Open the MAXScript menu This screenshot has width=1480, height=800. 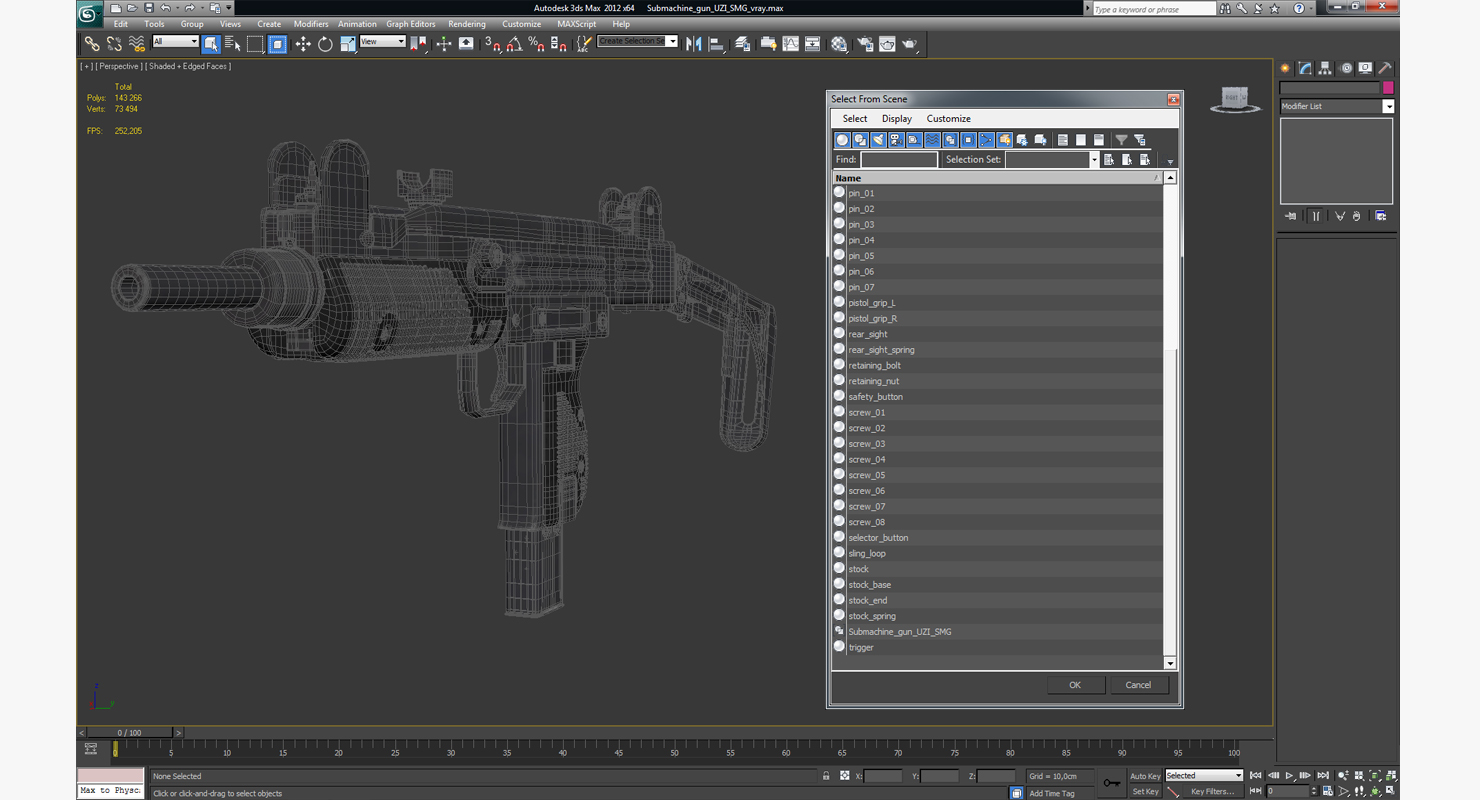pos(577,24)
